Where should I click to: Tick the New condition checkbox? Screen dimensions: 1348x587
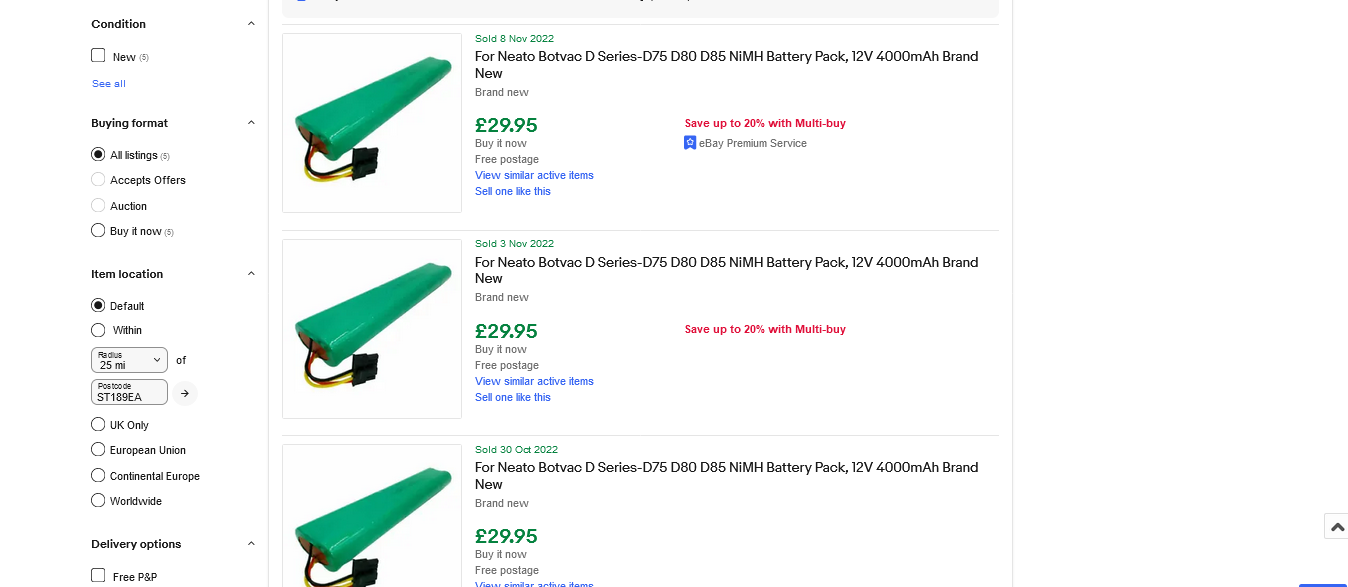point(98,56)
